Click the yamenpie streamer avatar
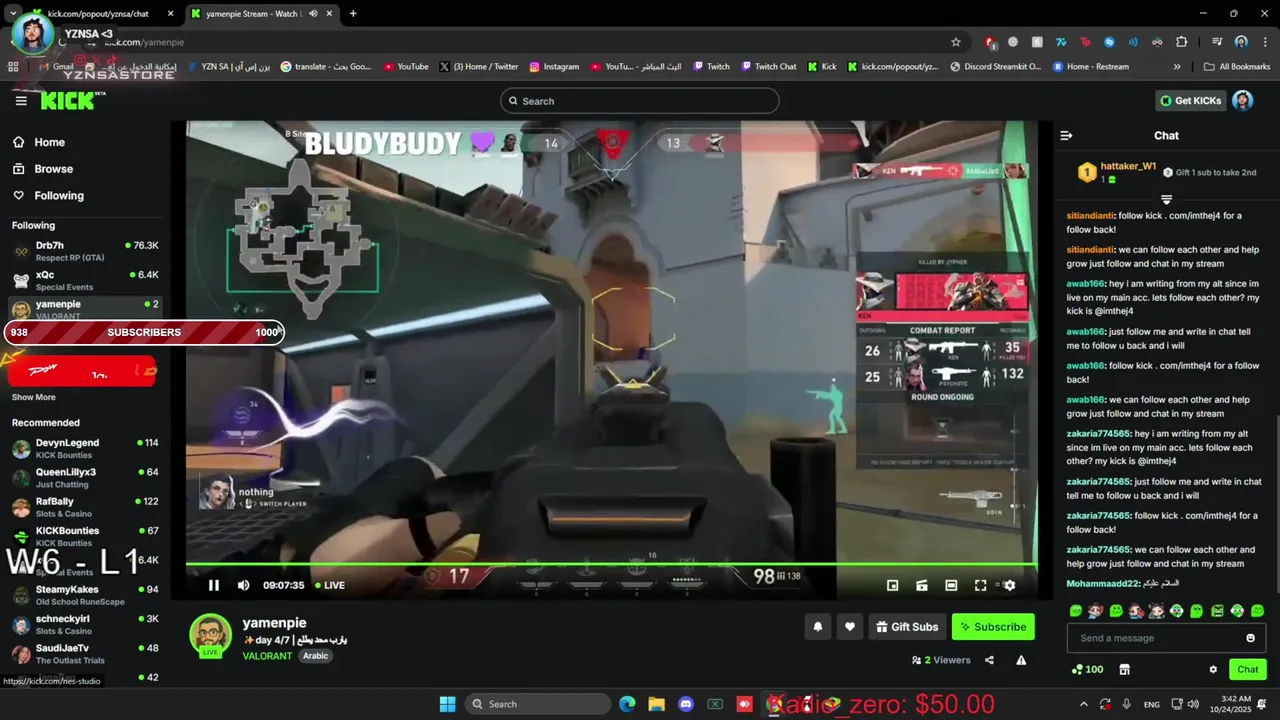The height and width of the screenshot is (720, 1280). 210,636
